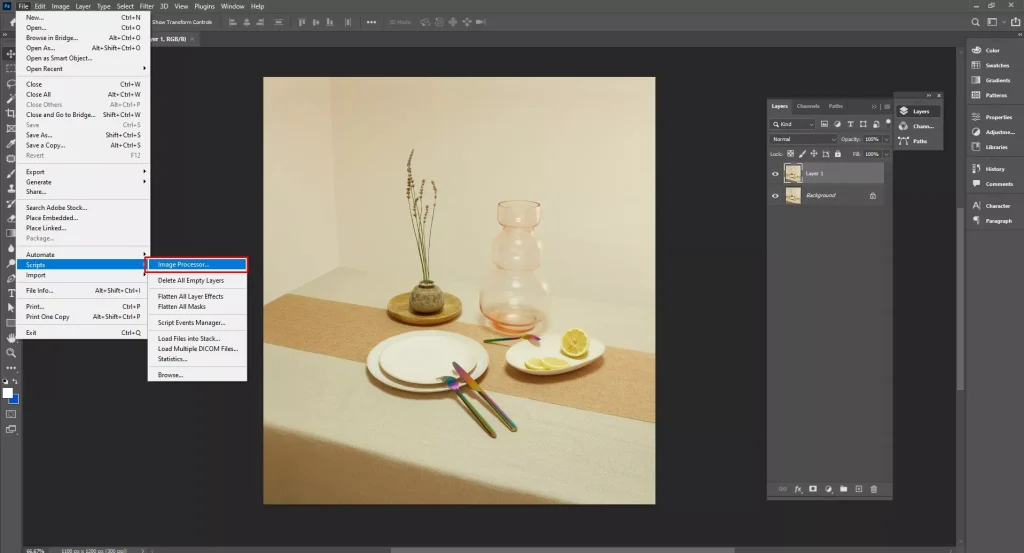The width and height of the screenshot is (1024, 553).
Task: Select the Brush tool
Action: click(10, 174)
